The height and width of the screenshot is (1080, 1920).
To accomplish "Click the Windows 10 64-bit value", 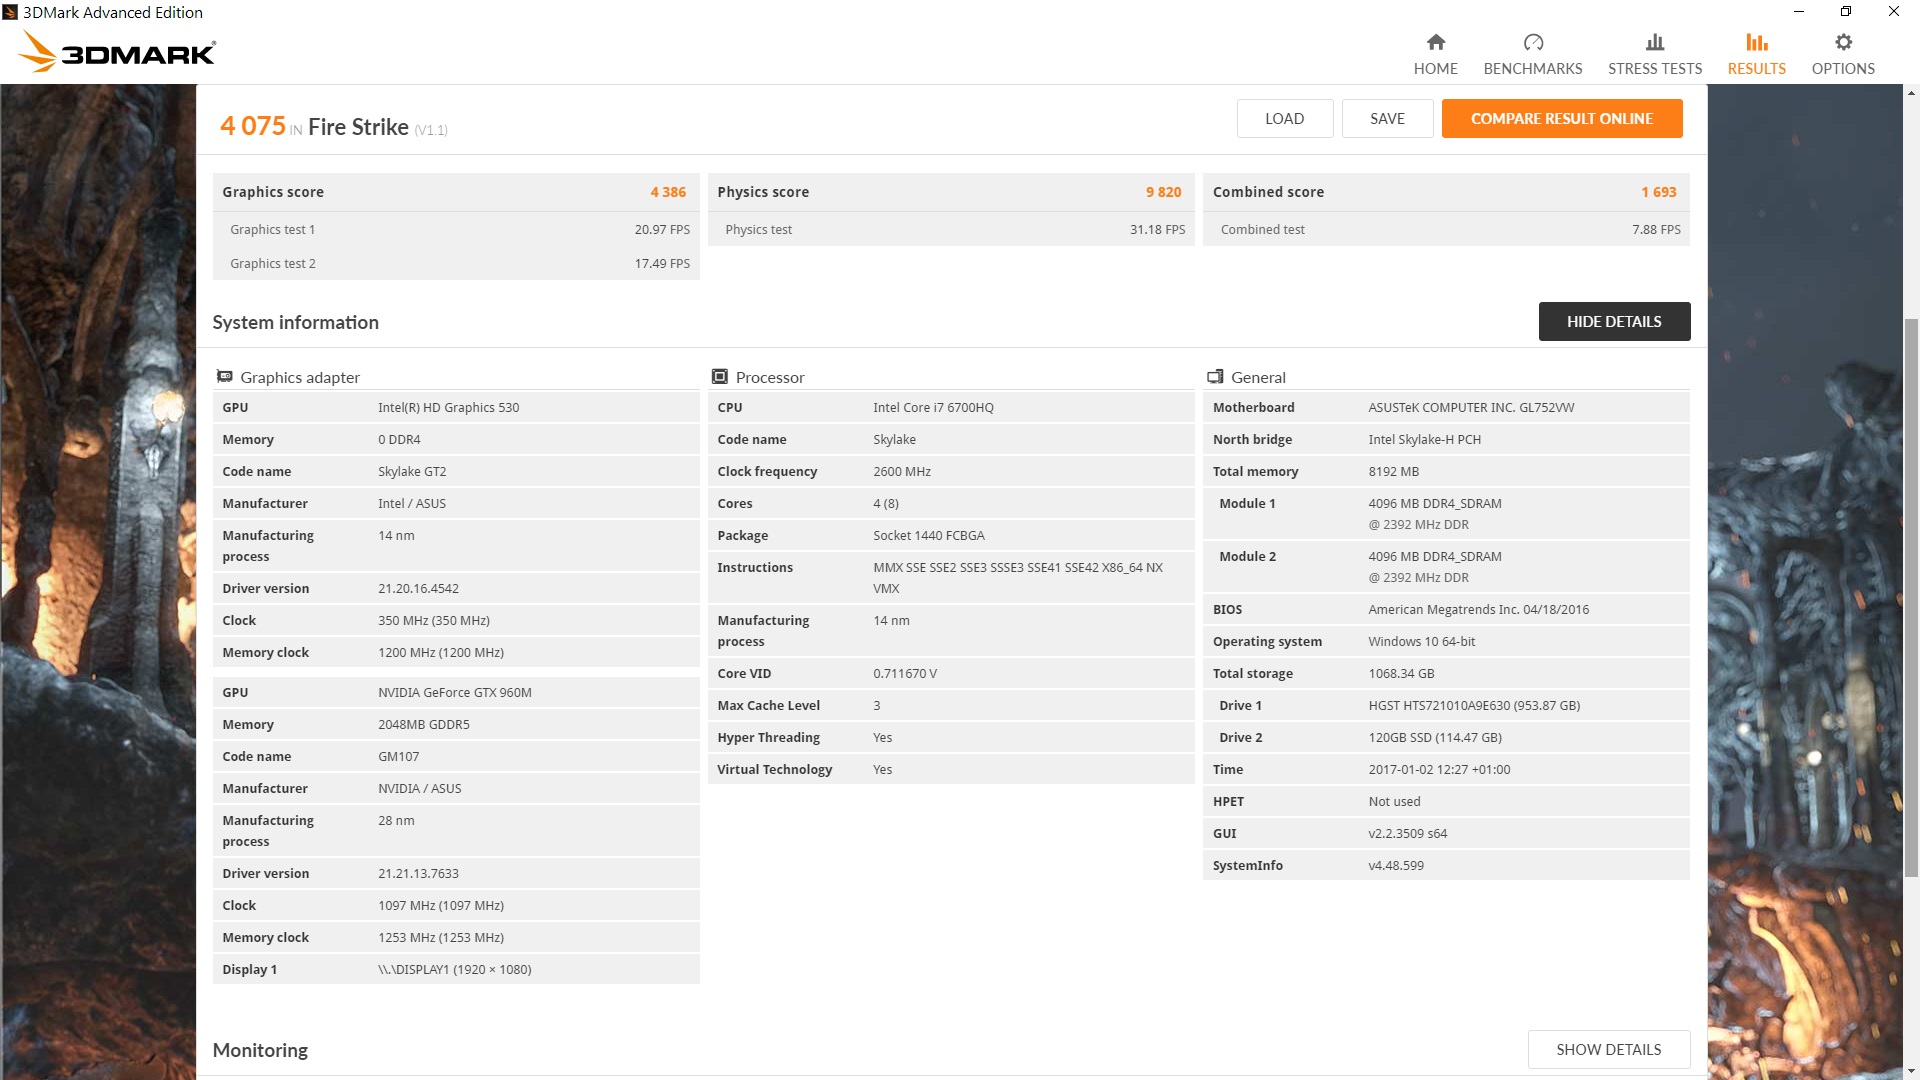I will [x=1421, y=641].
